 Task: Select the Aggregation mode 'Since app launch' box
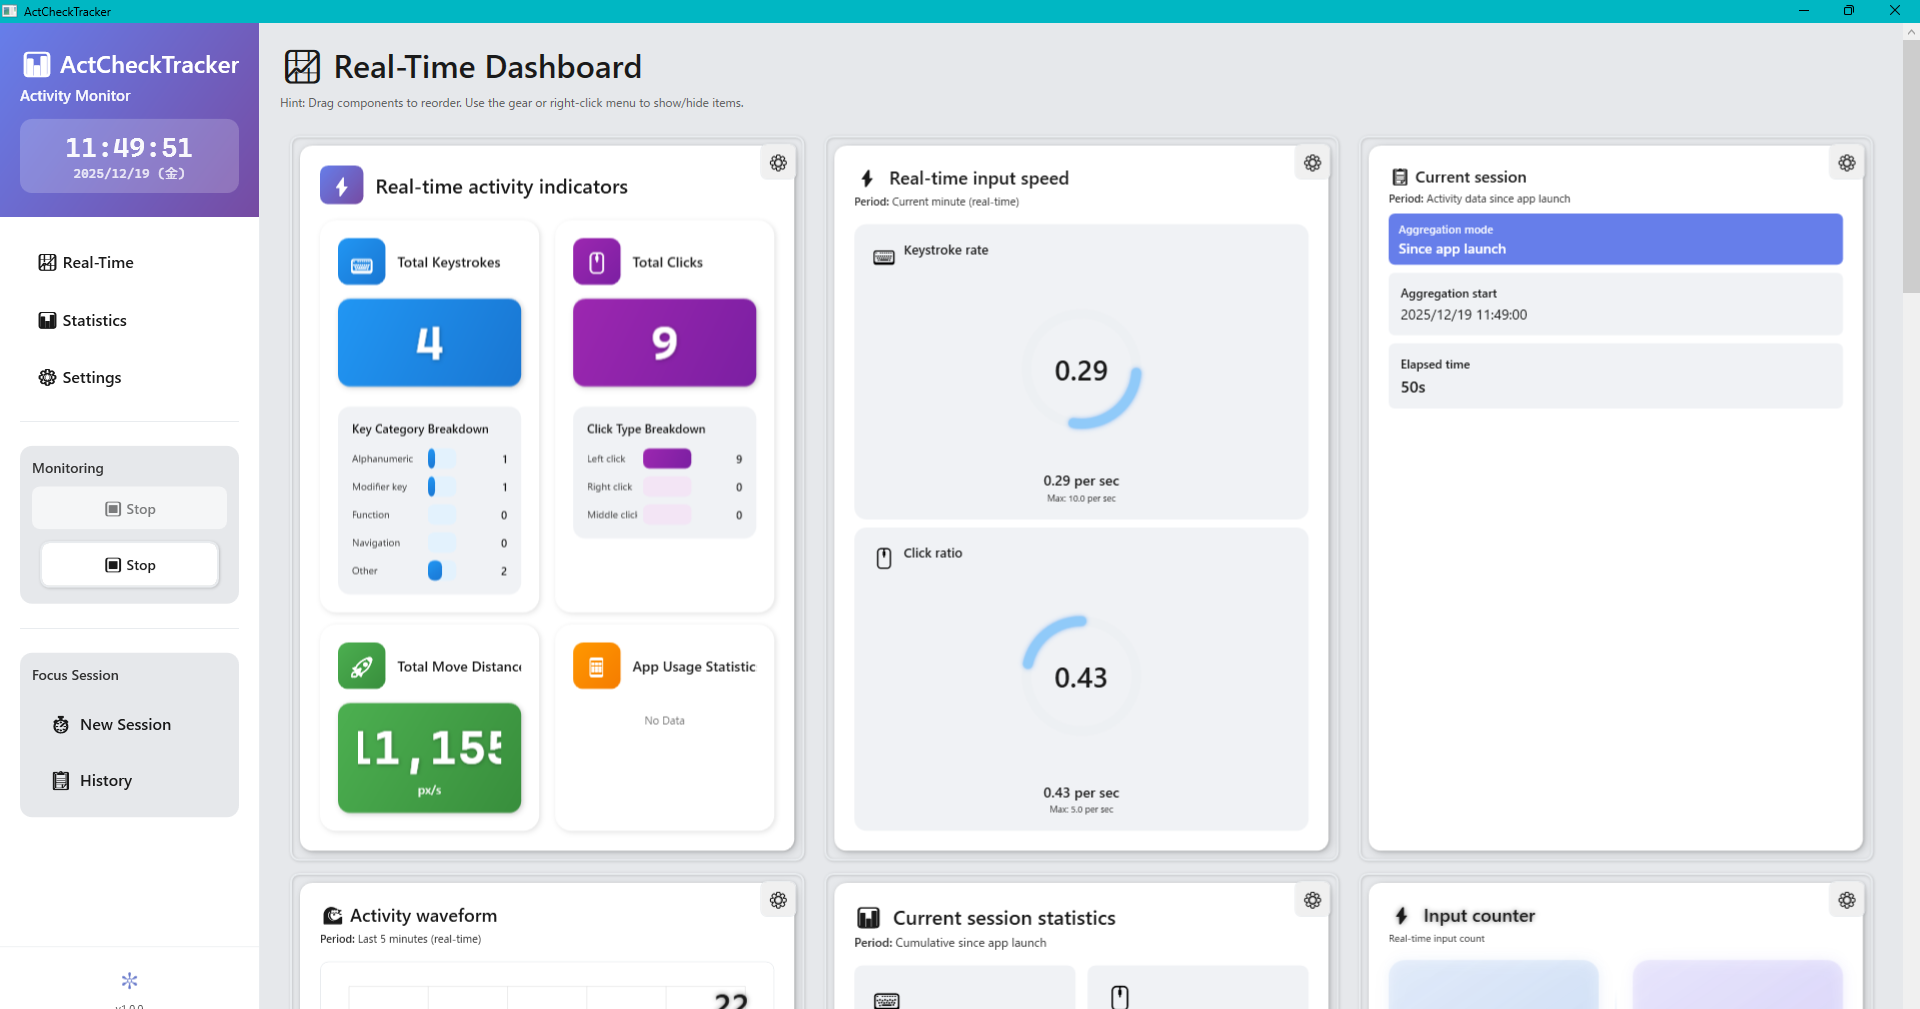tap(1614, 239)
